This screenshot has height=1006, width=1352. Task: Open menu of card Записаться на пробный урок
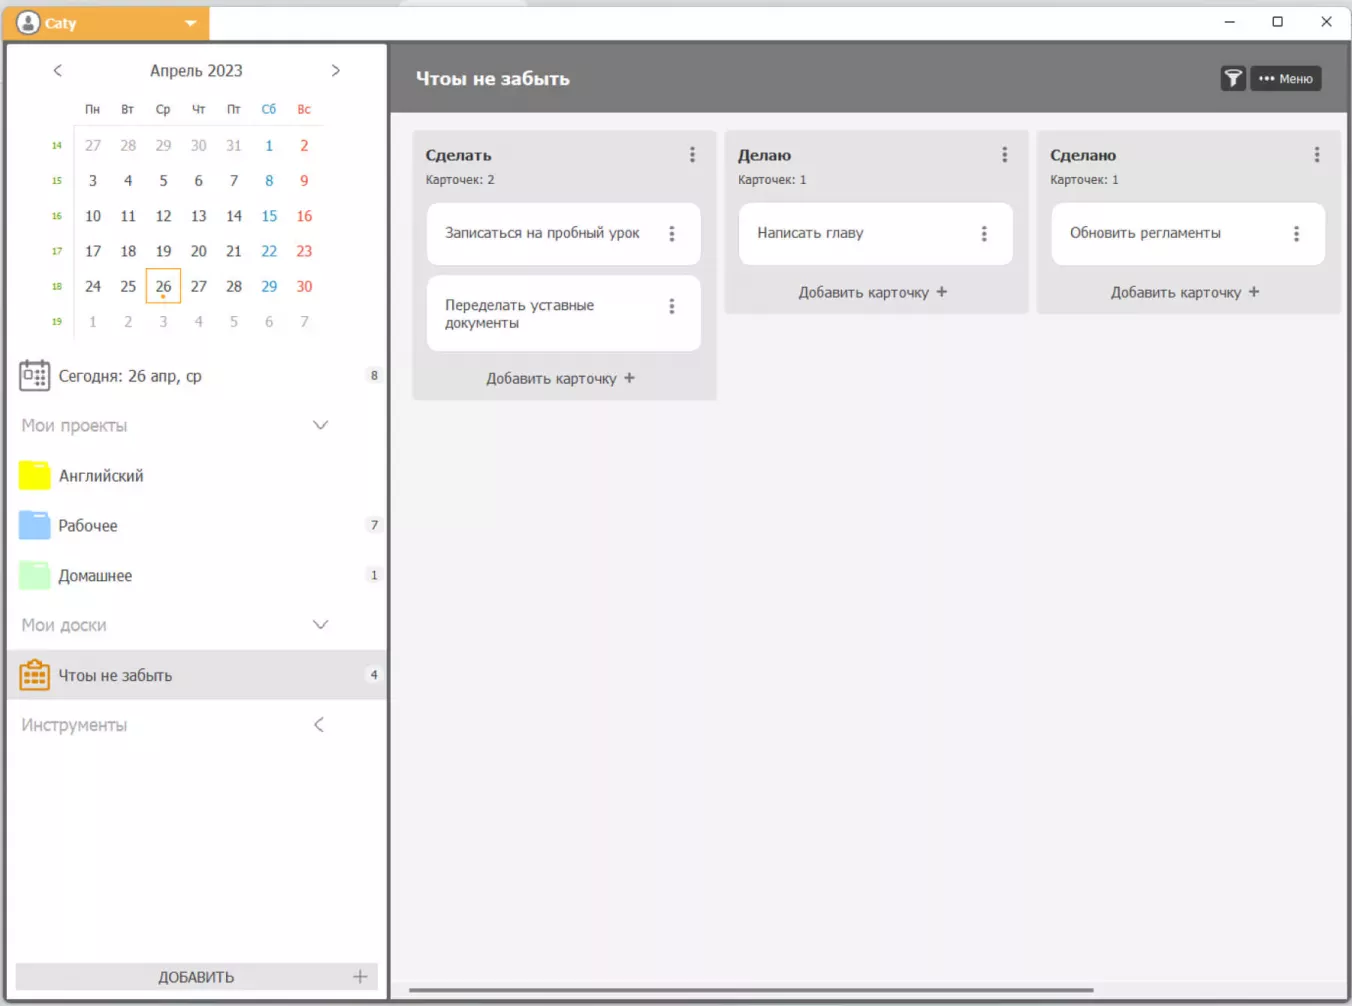tap(672, 234)
